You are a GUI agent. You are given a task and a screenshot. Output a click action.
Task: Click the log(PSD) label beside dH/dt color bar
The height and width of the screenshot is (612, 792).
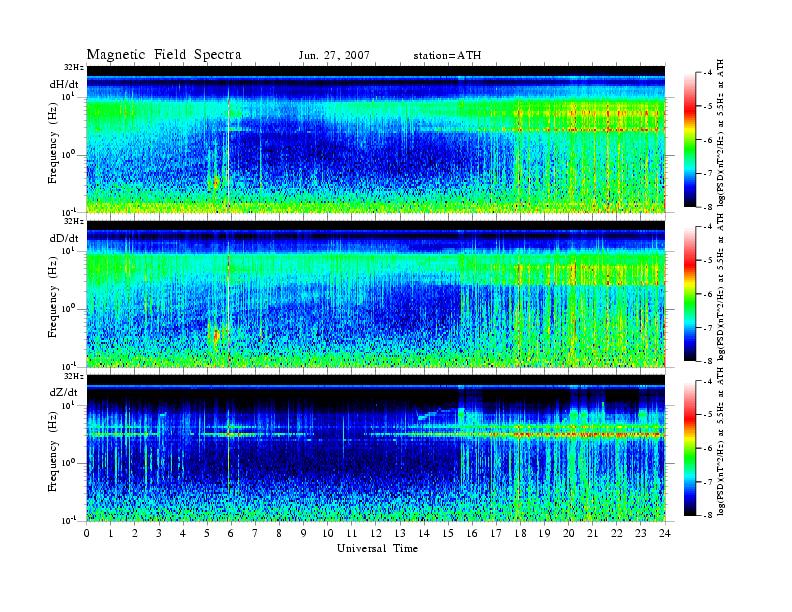tap(720, 133)
